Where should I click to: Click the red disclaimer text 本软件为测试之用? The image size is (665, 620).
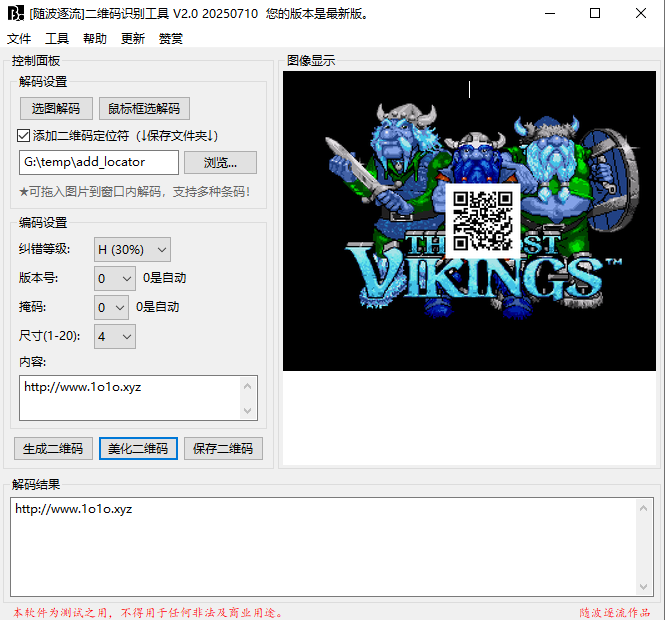pos(148,613)
